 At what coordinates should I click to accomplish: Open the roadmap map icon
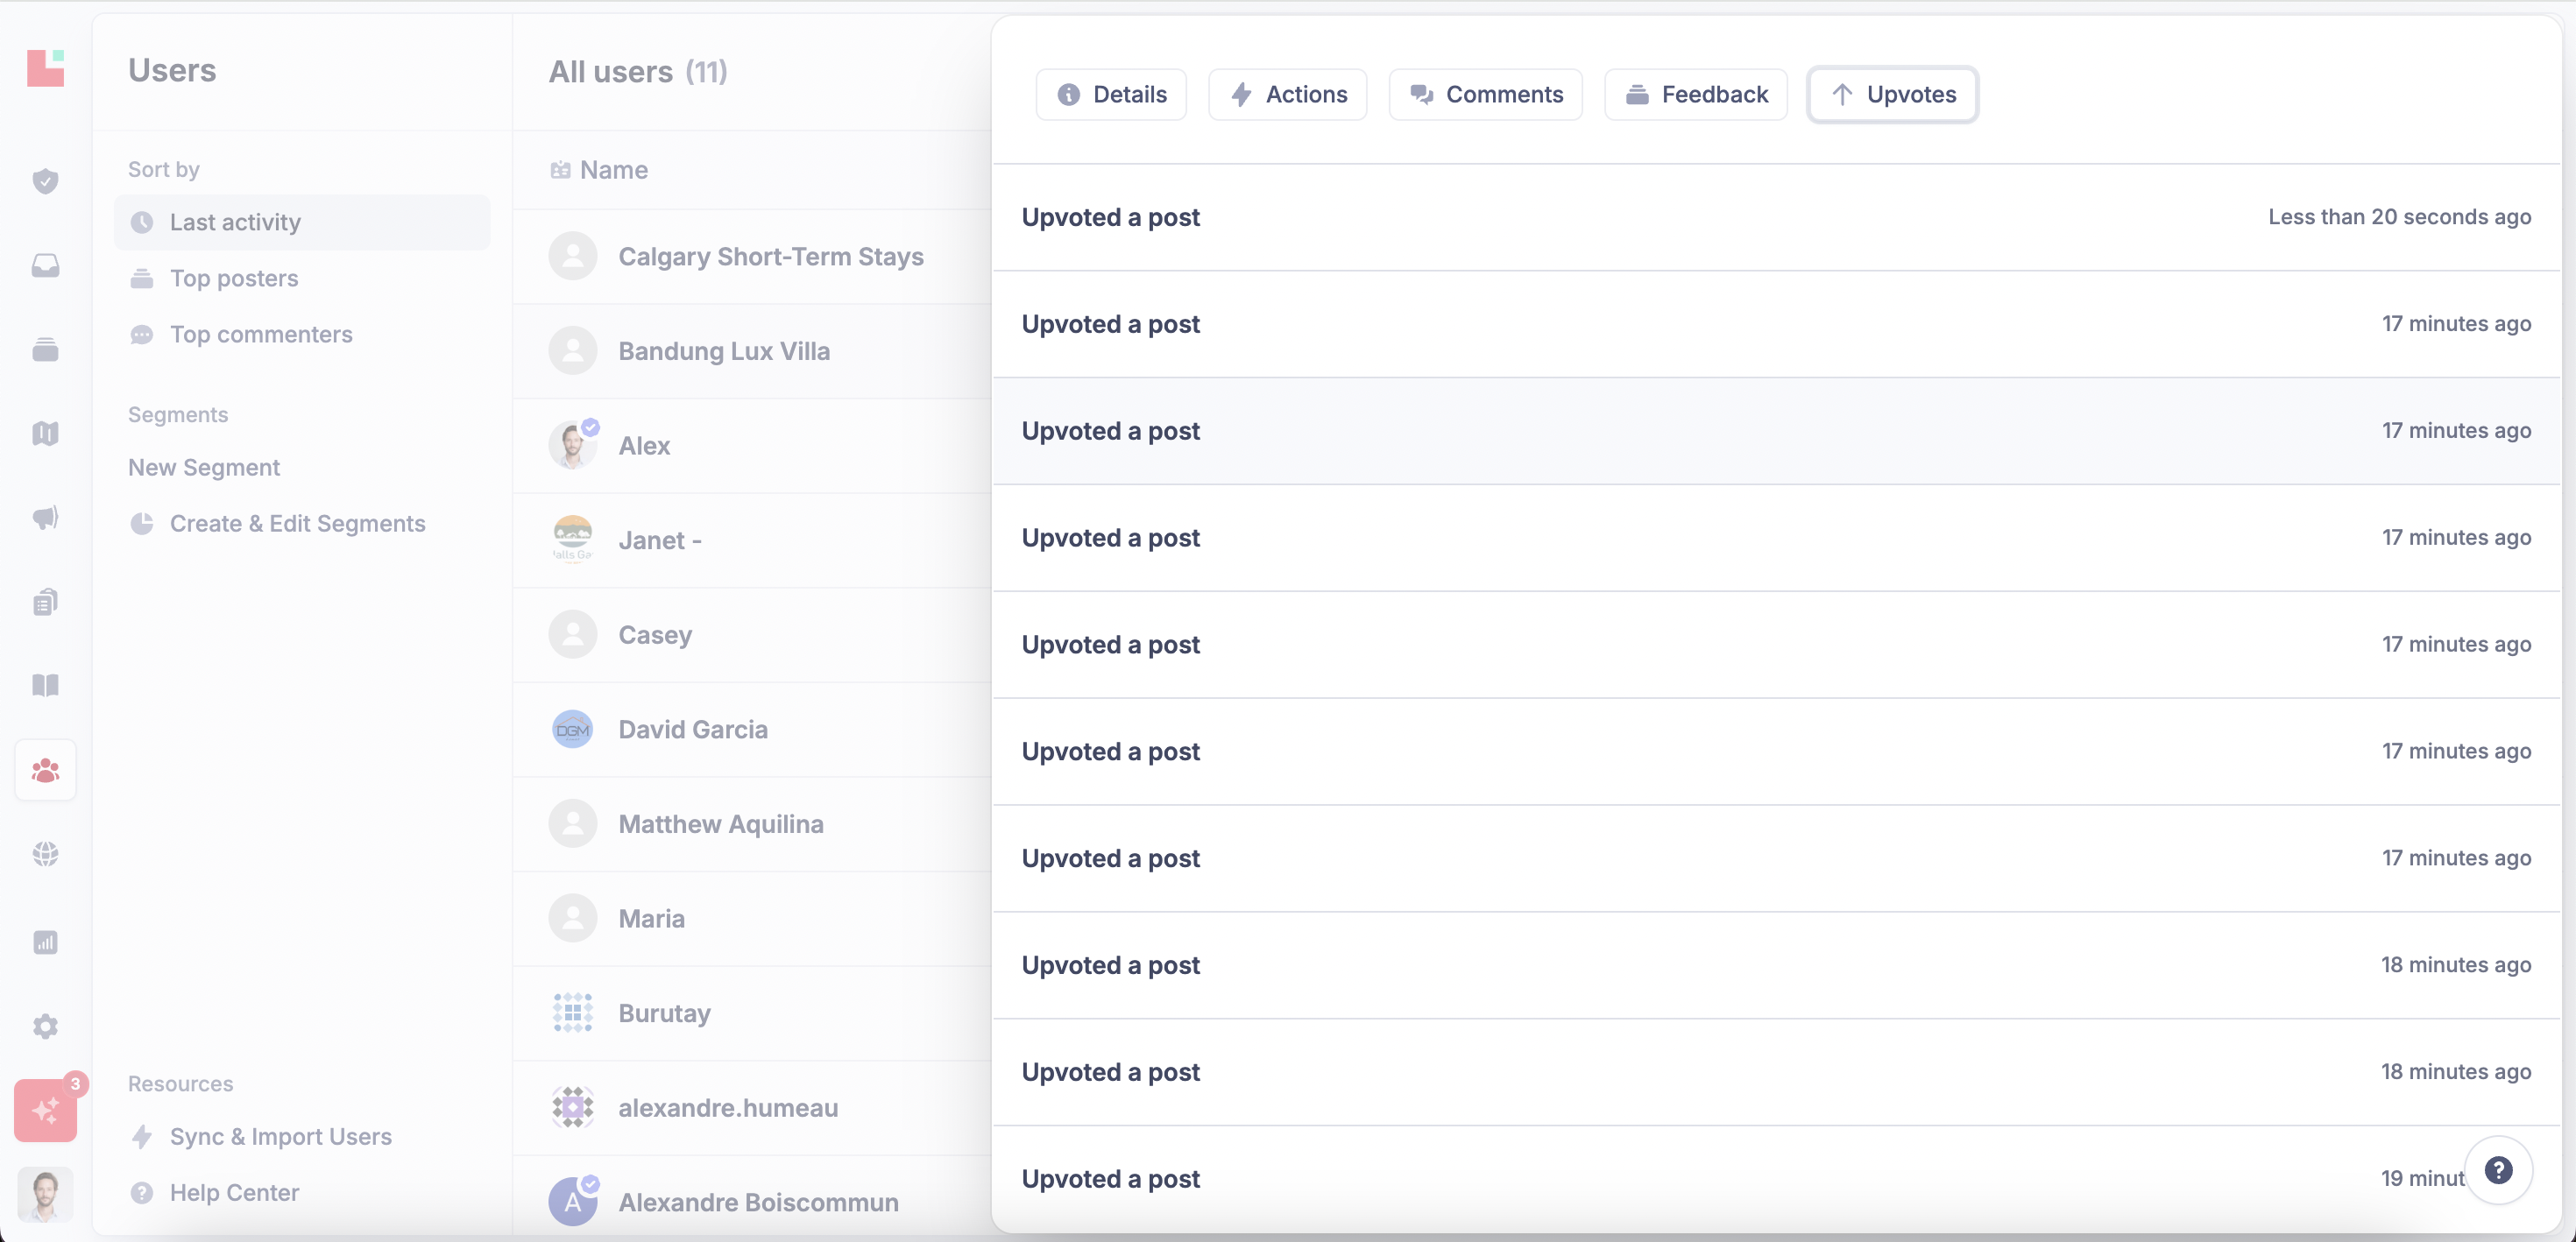point(45,433)
